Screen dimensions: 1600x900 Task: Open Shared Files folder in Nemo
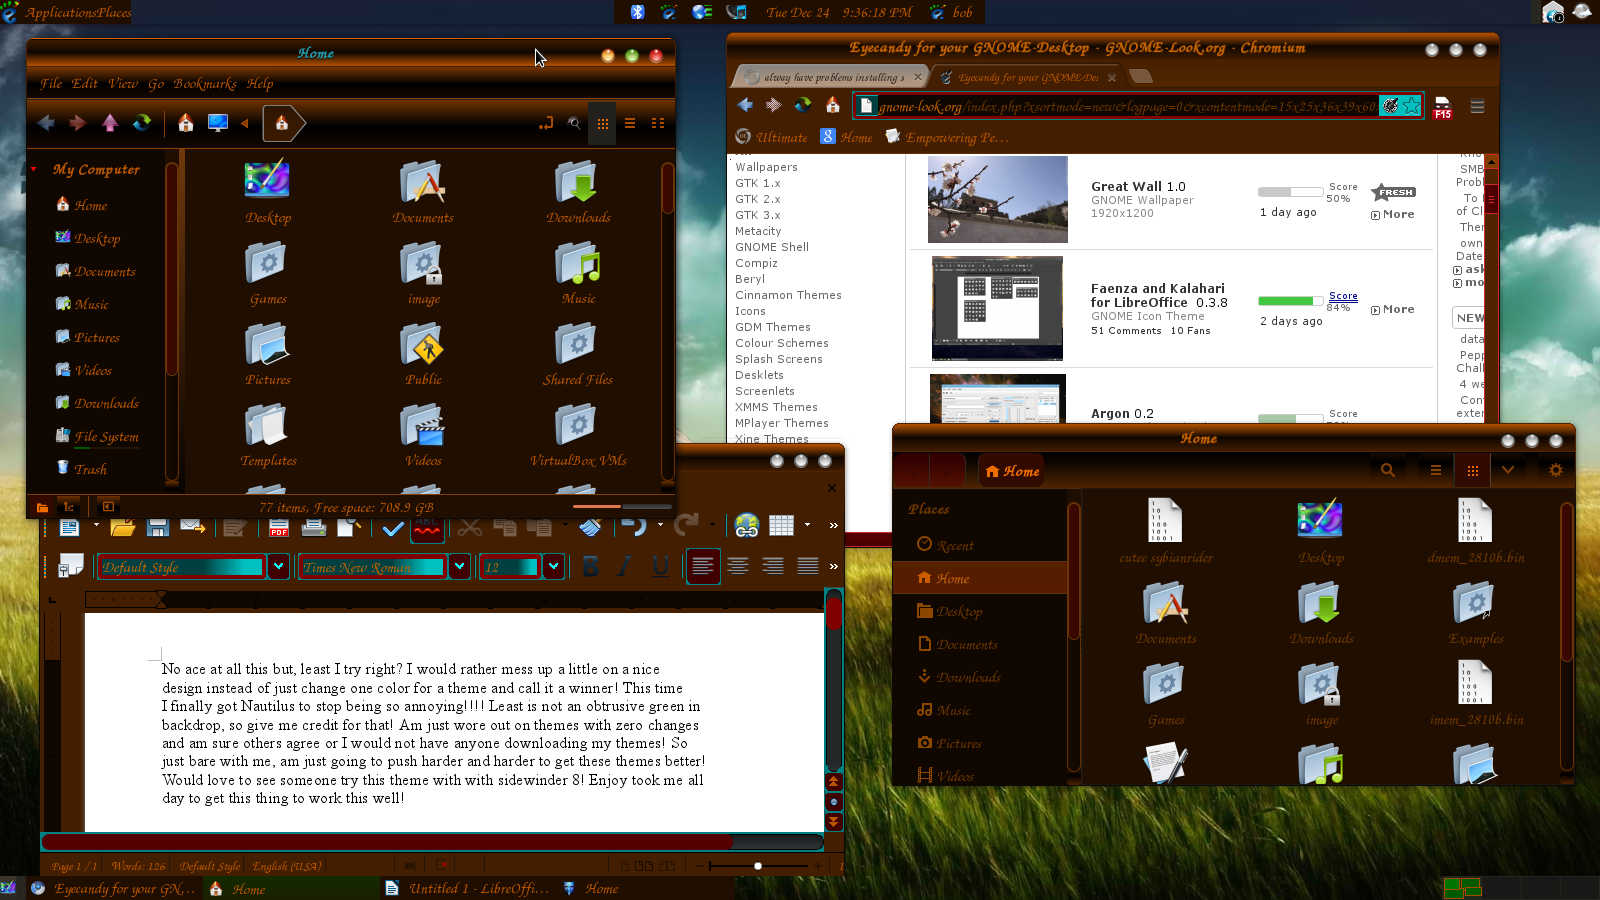(577, 345)
